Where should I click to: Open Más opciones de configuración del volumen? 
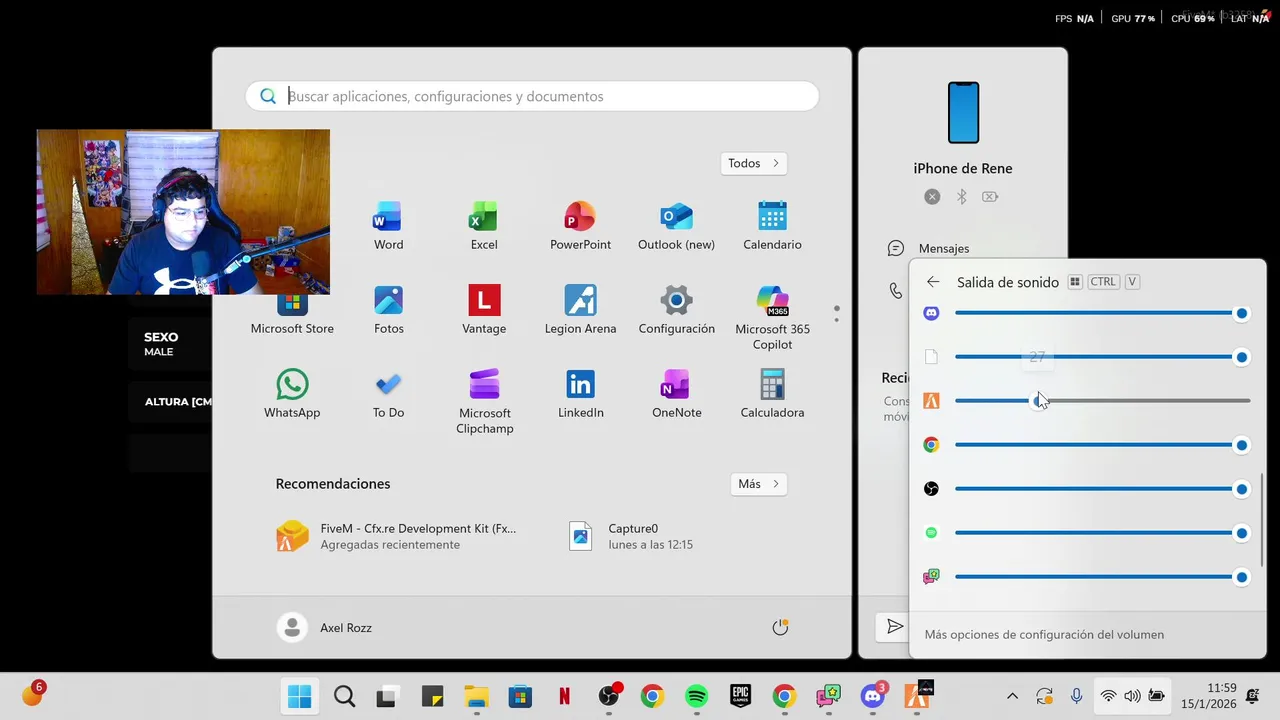coord(1044,634)
